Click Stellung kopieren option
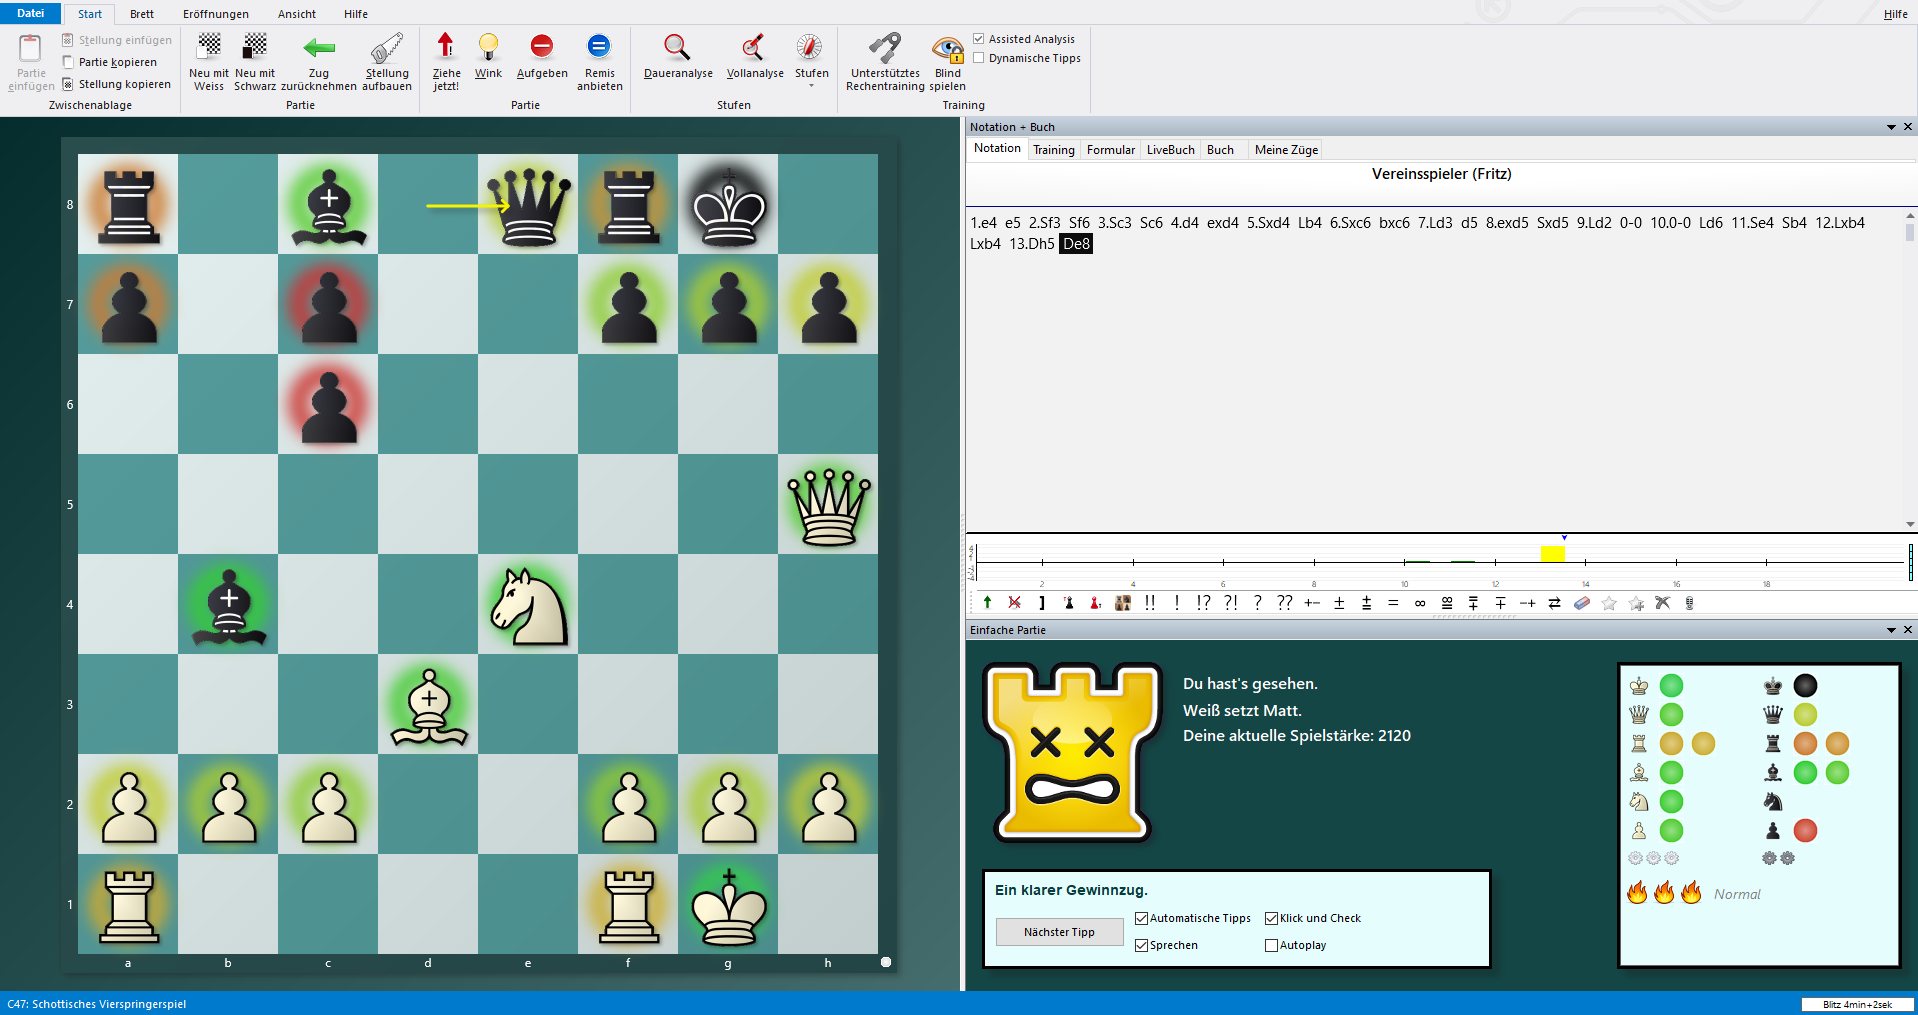1918x1015 pixels. coord(117,84)
